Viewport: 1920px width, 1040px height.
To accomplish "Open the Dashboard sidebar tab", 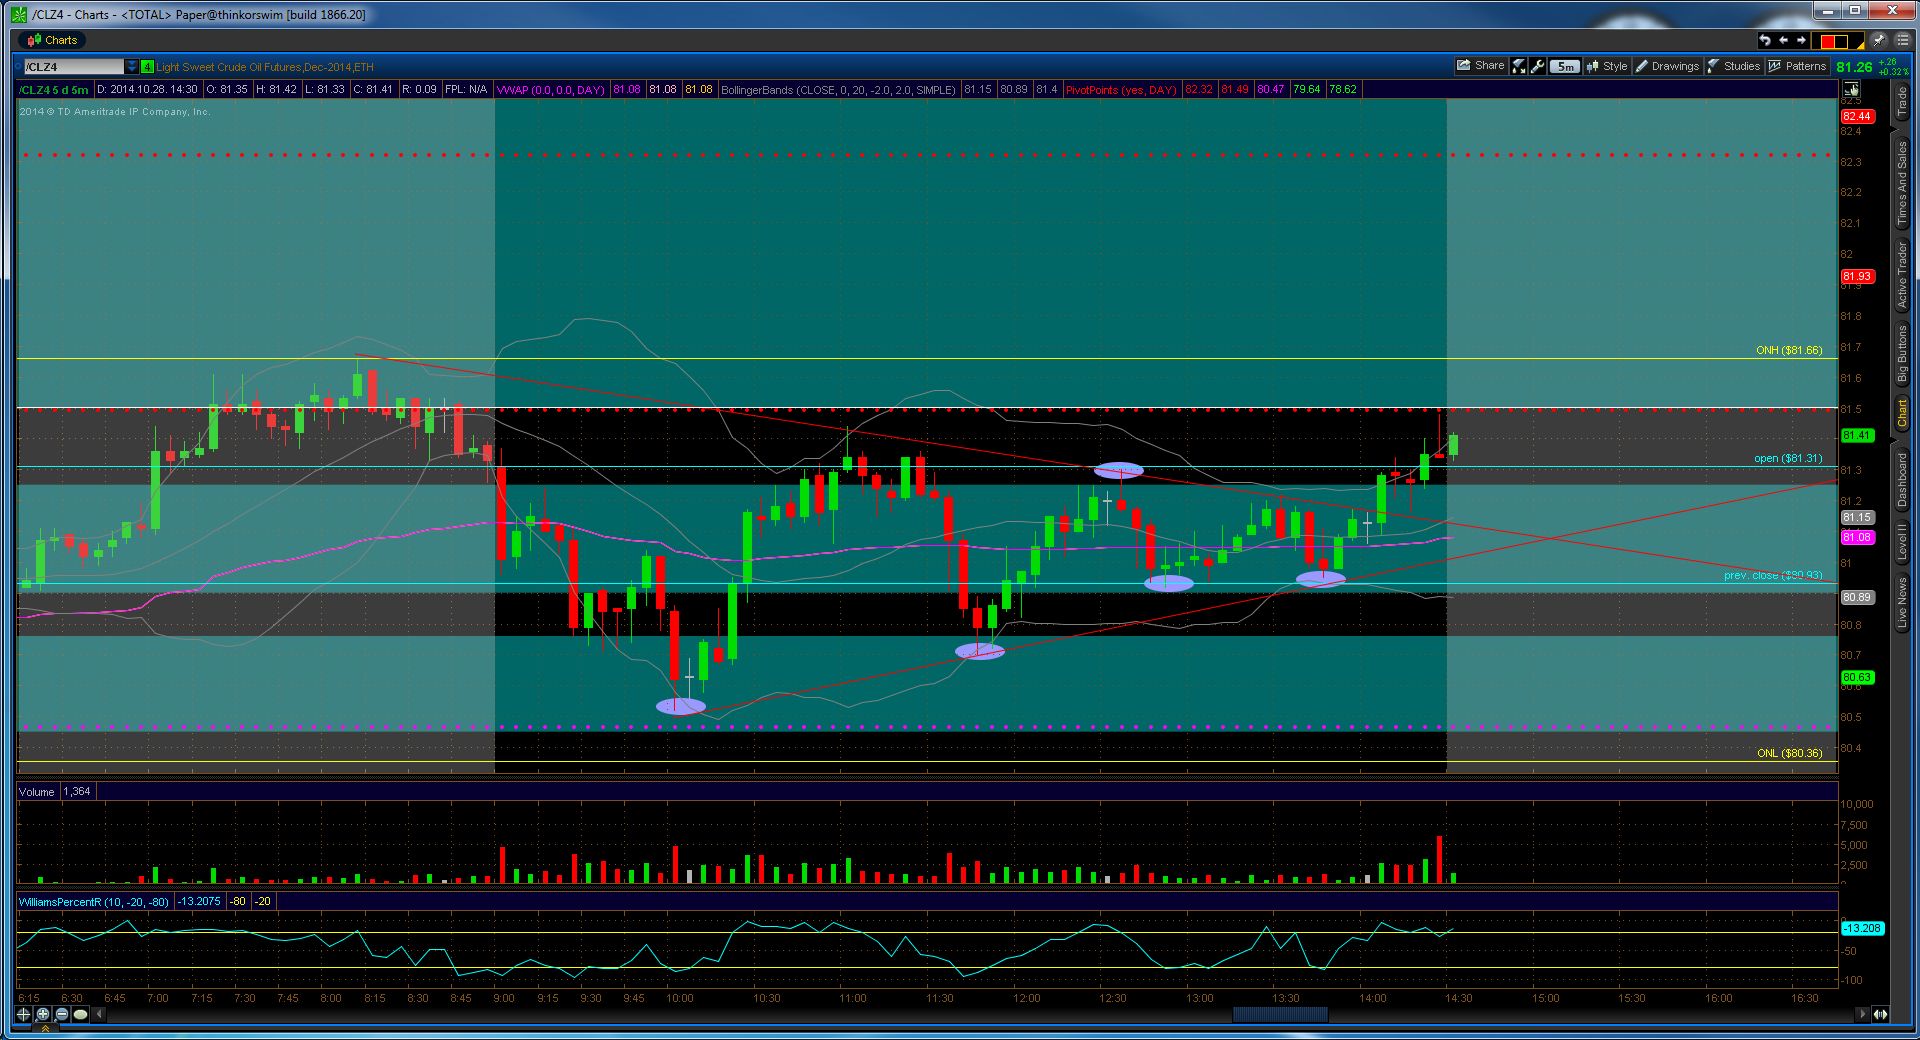I will [x=1902, y=480].
